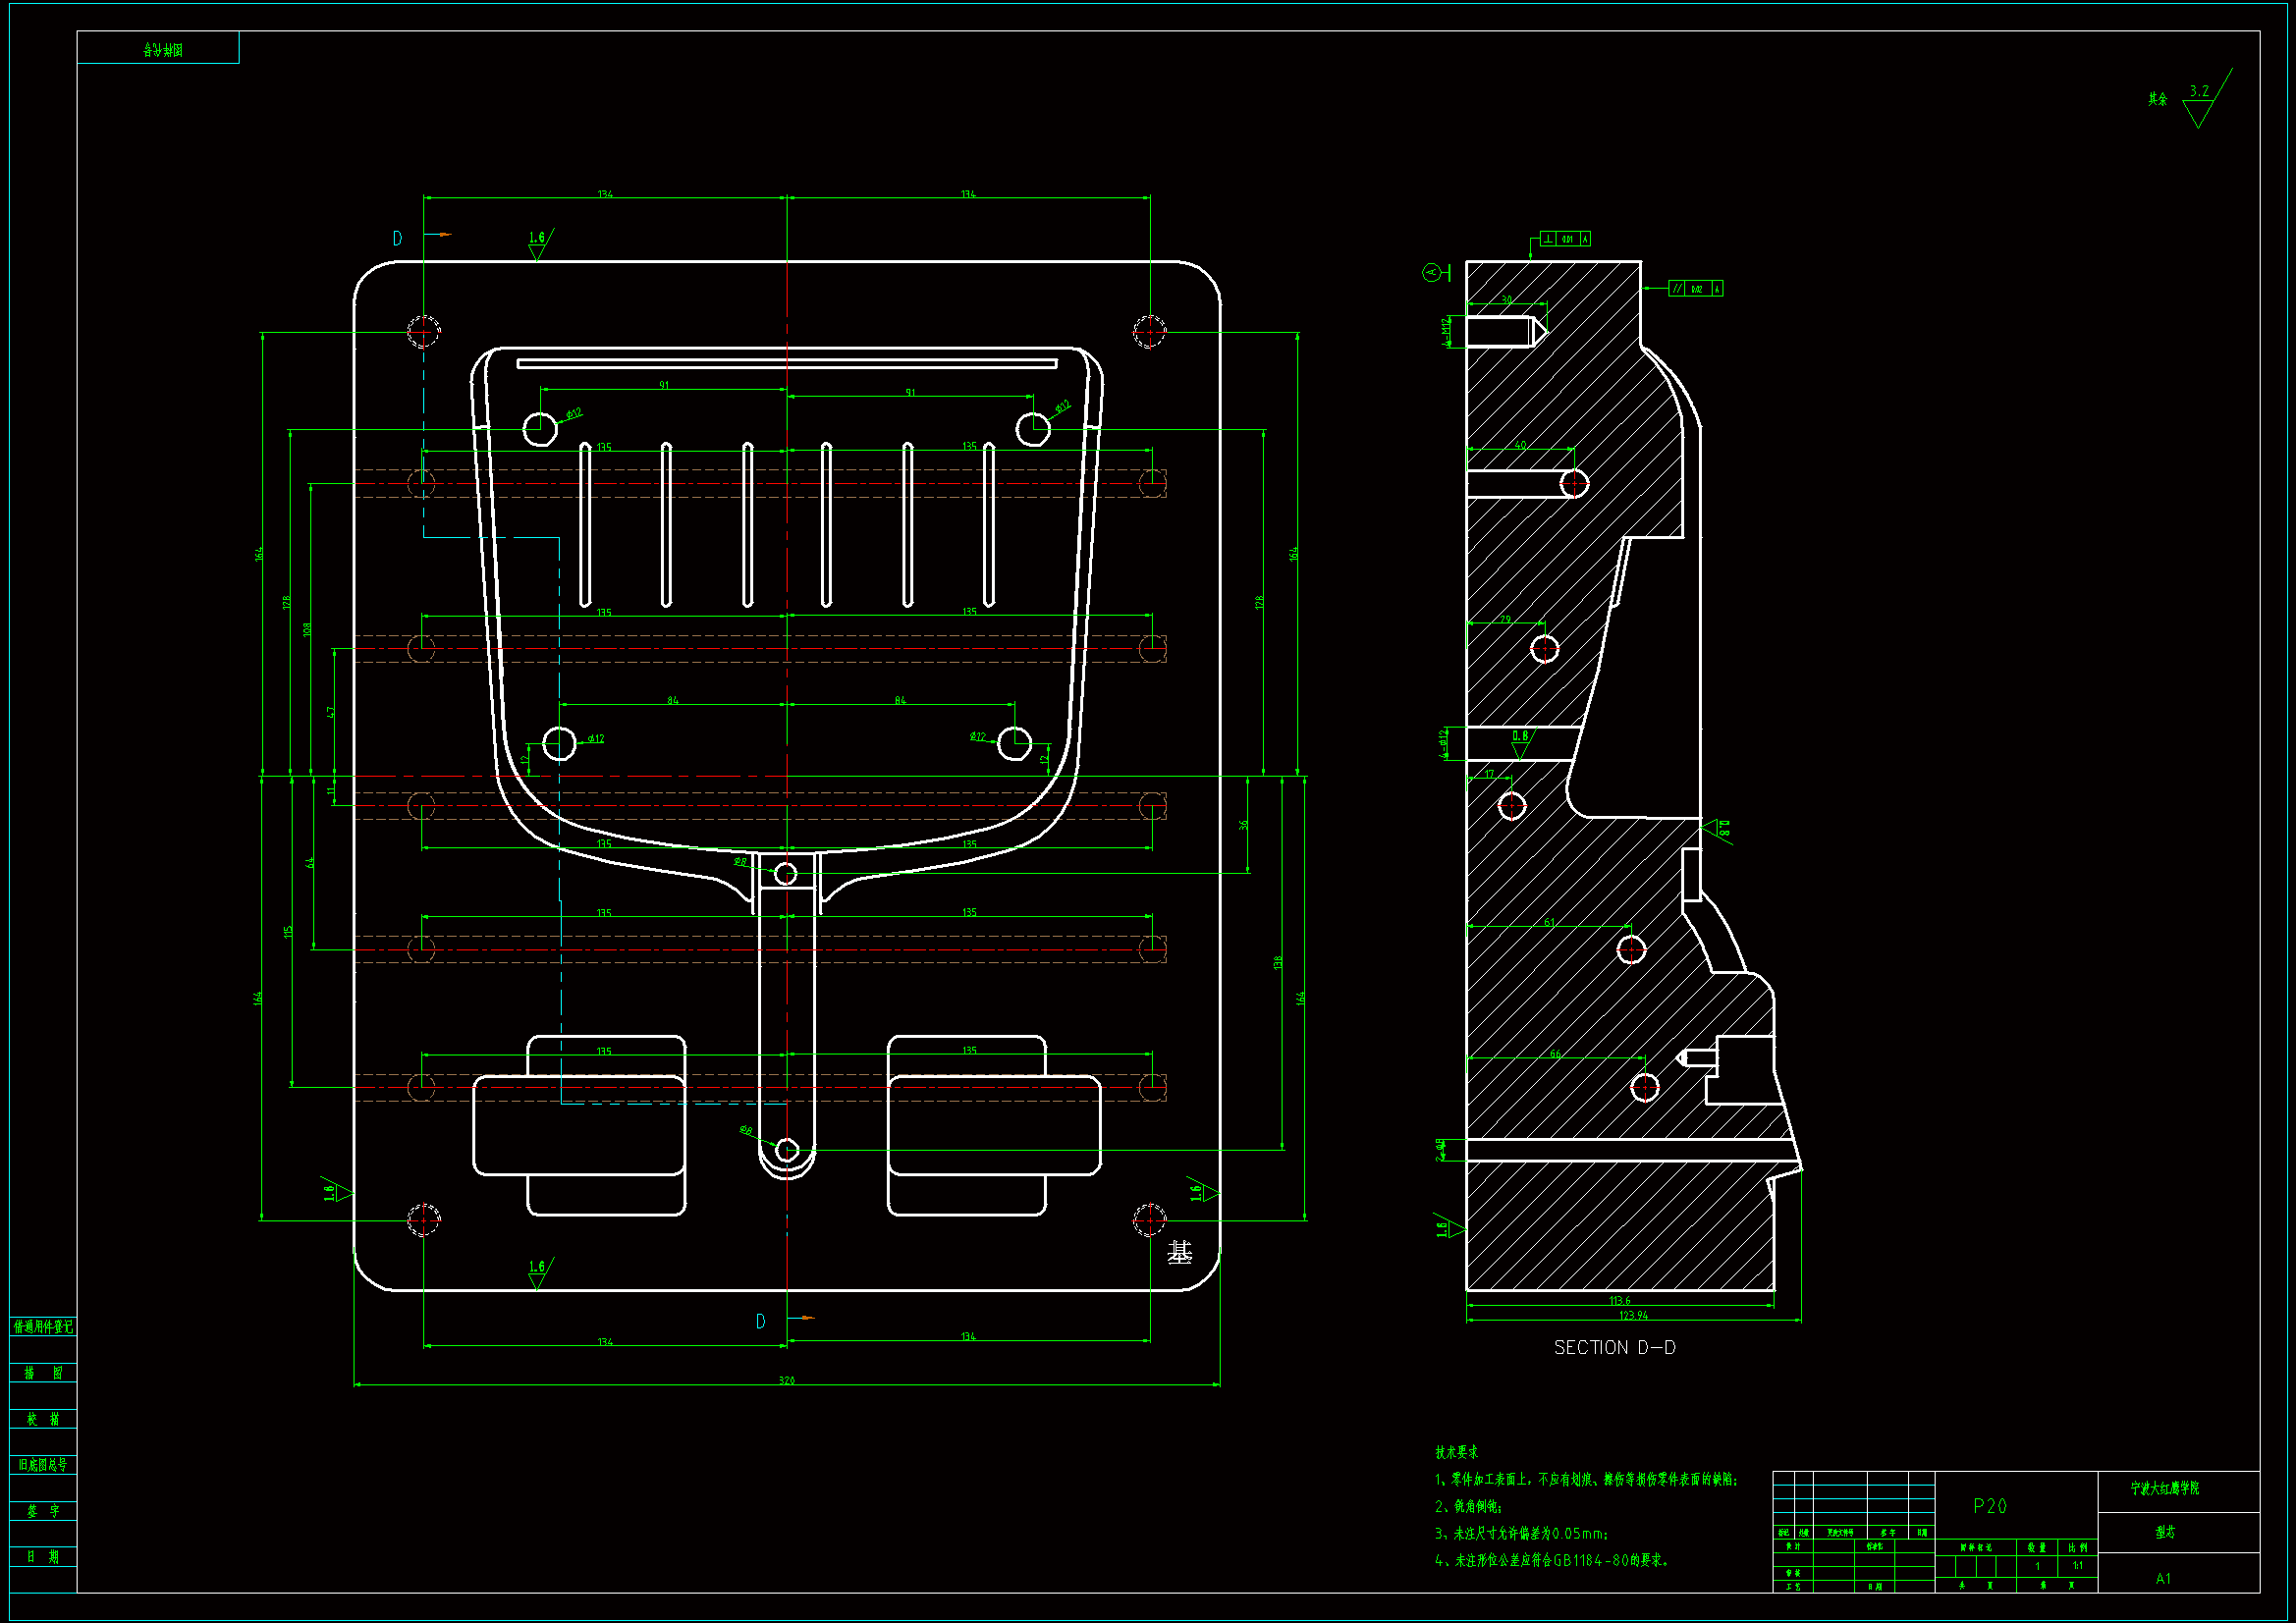
Task: Select the 123.94 dimension below section
Action: click(x=1633, y=1316)
